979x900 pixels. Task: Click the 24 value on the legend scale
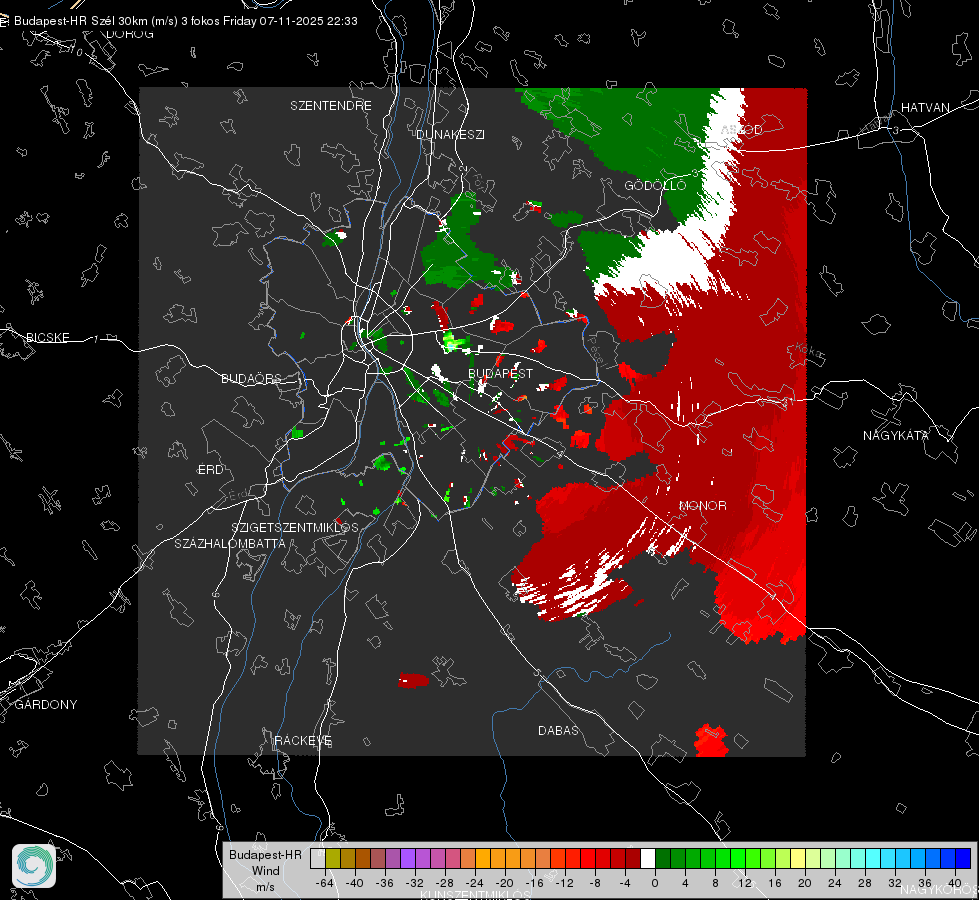835,883
